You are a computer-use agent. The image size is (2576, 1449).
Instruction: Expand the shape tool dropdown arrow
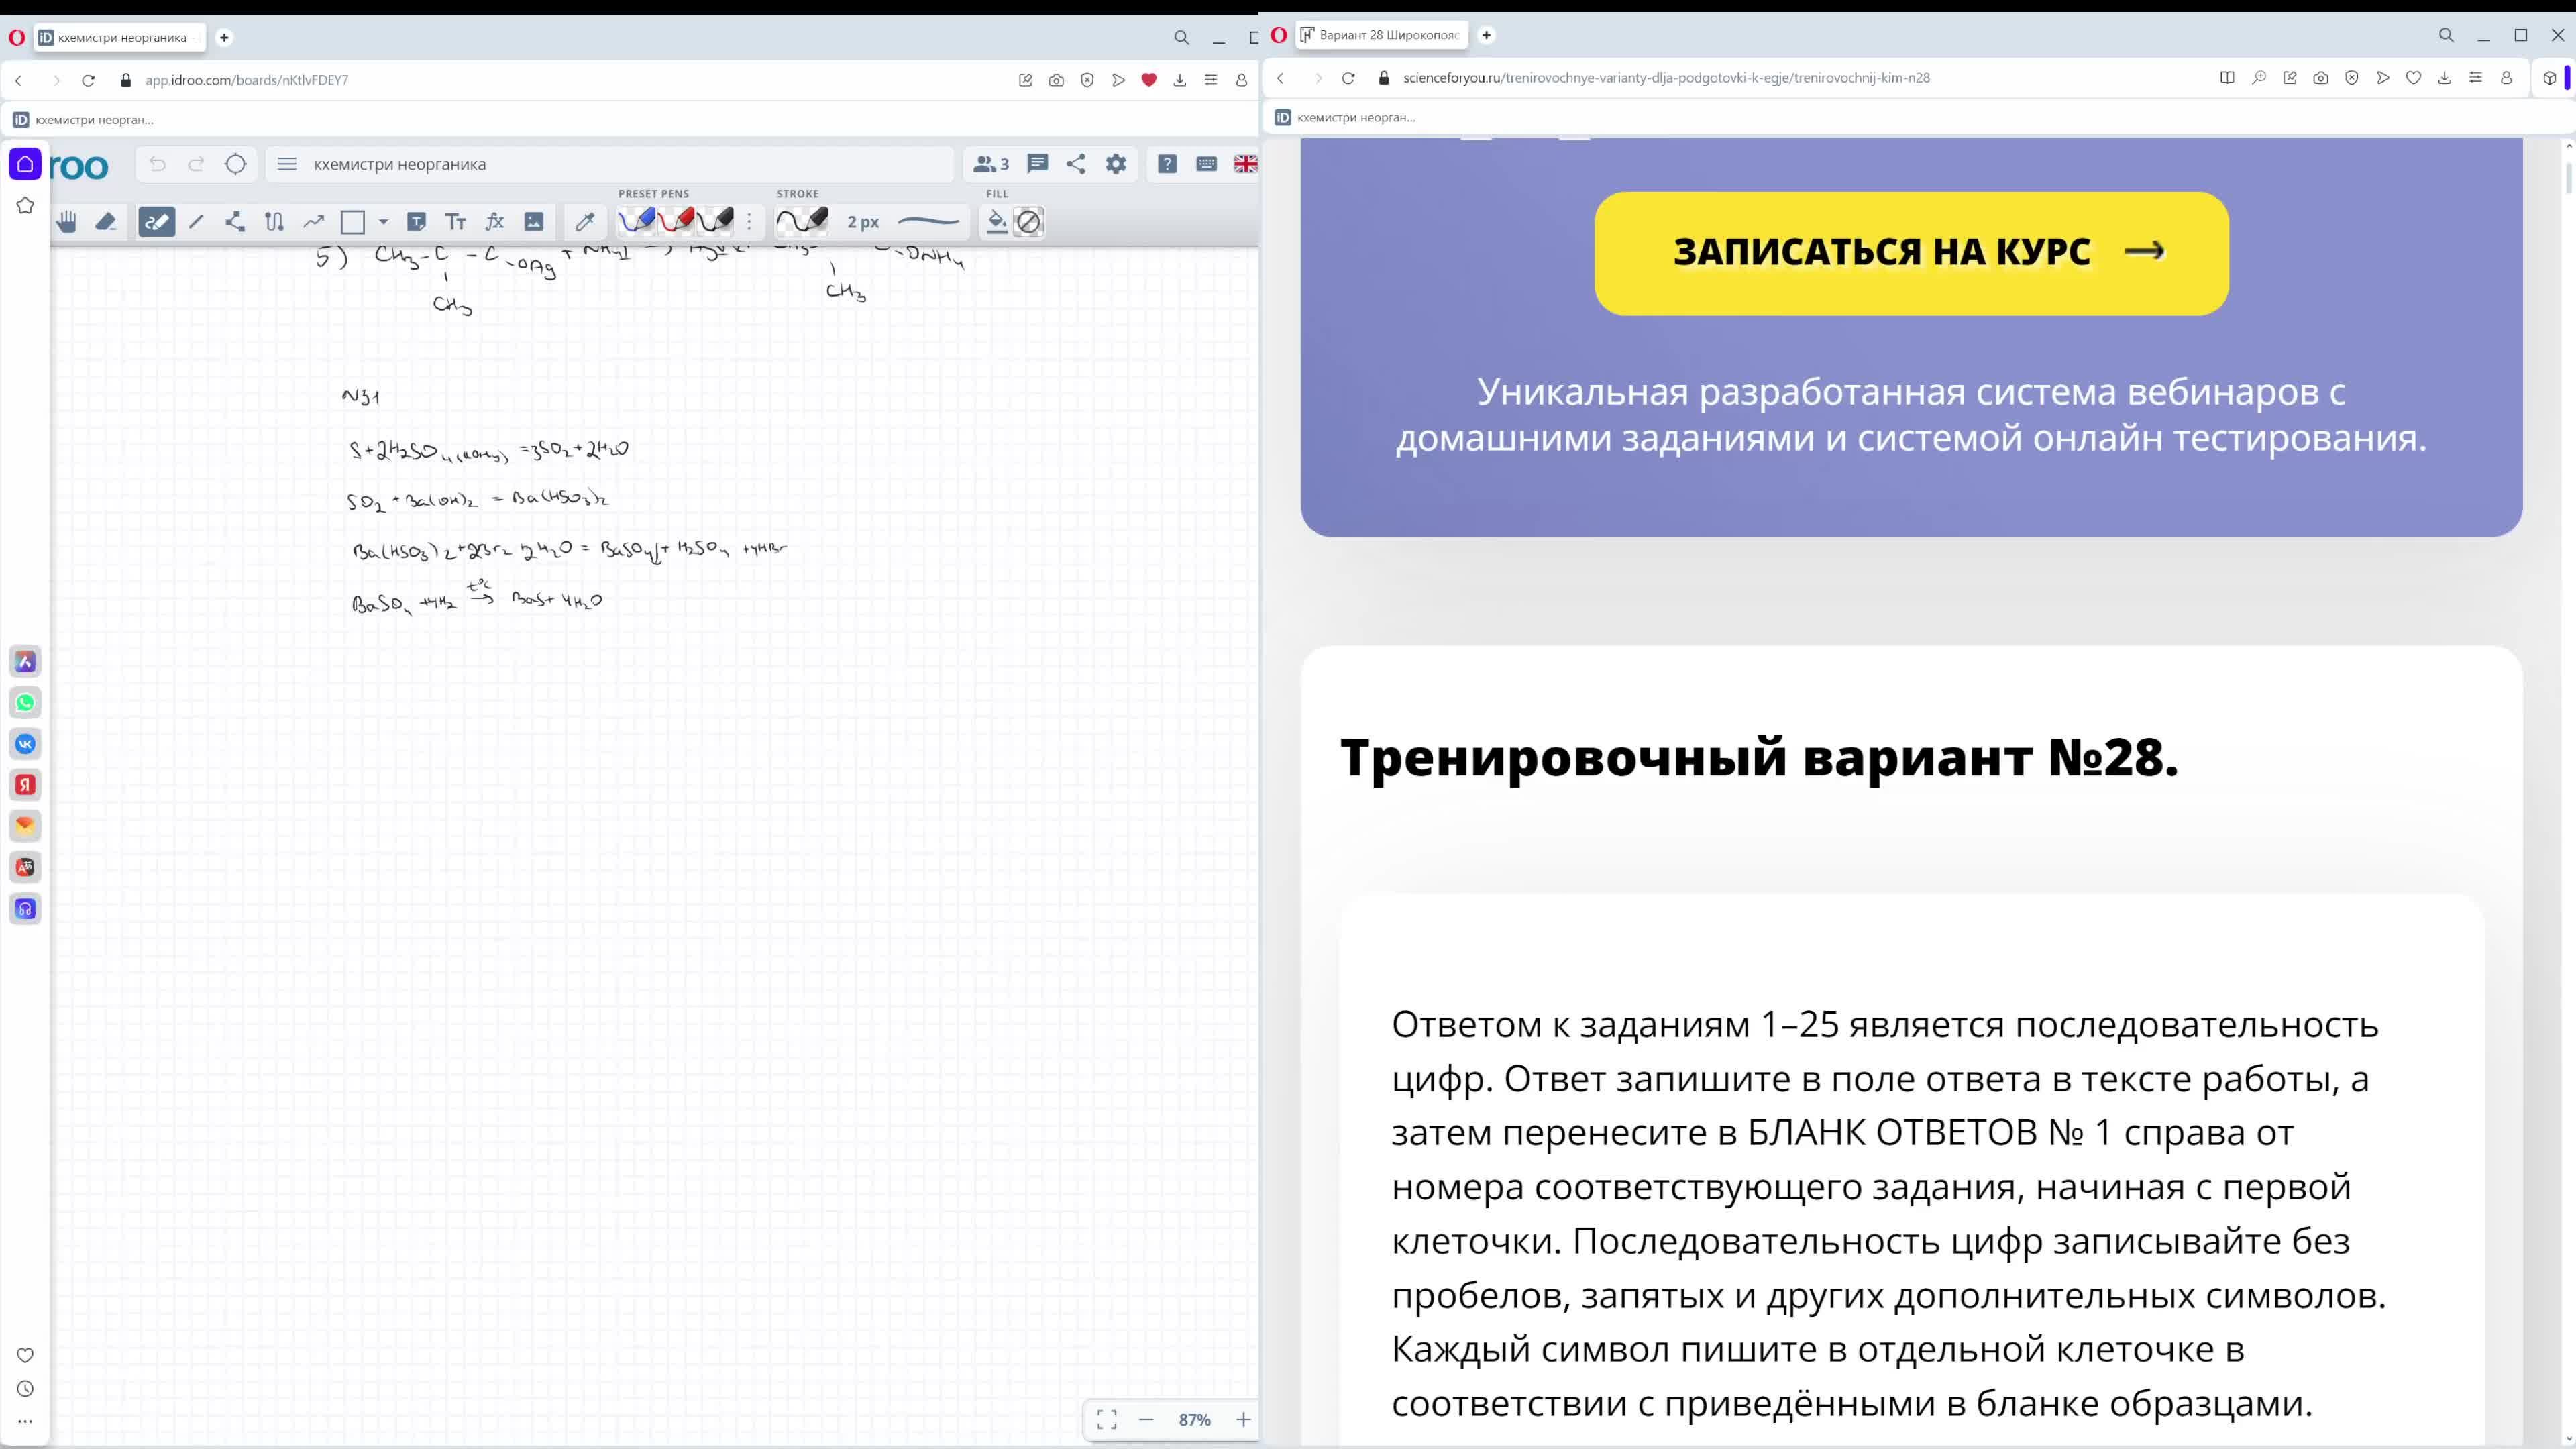[x=383, y=222]
